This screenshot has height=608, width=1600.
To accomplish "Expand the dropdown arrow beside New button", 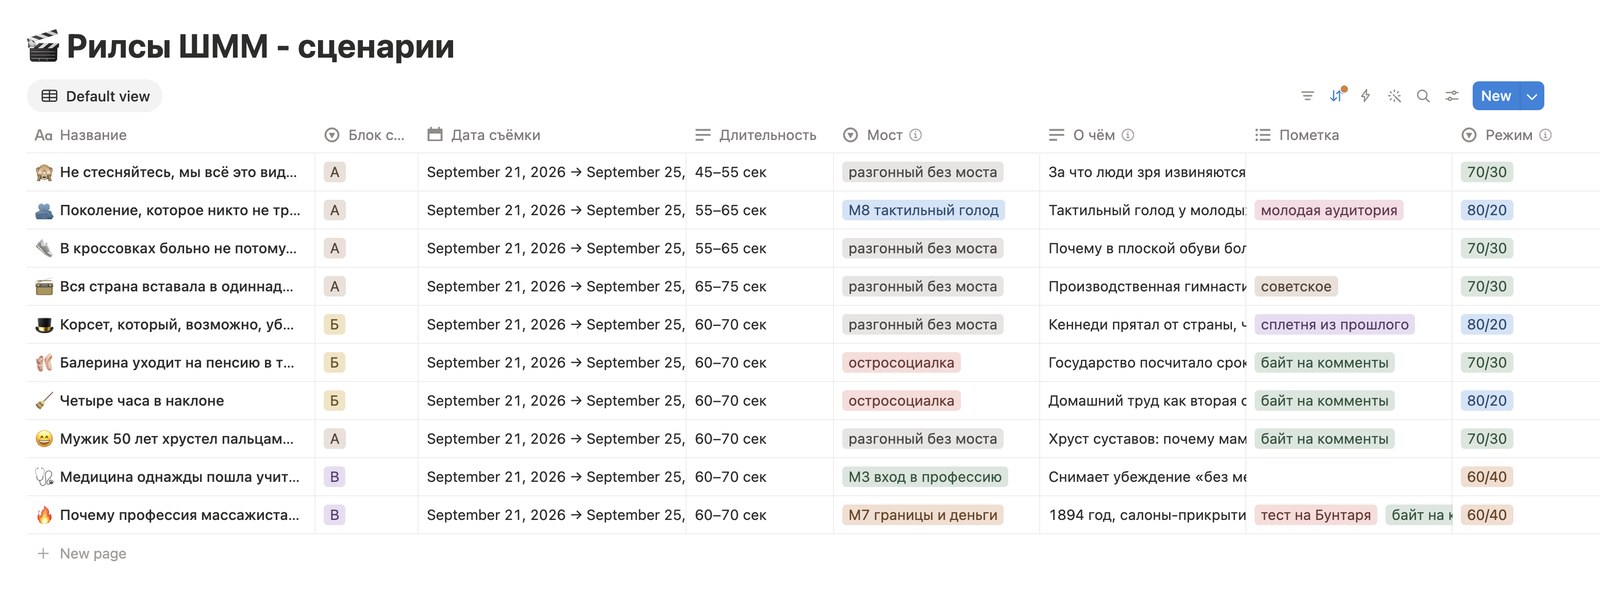I will (1532, 96).
